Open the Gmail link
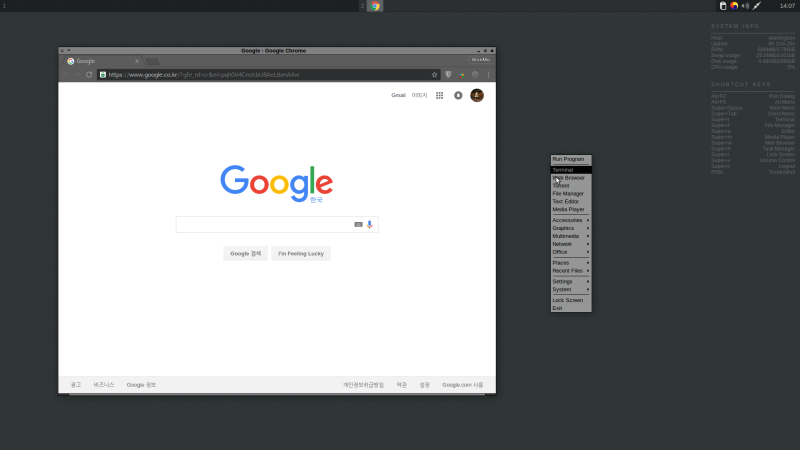The height and width of the screenshot is (450, 800). 398,95
